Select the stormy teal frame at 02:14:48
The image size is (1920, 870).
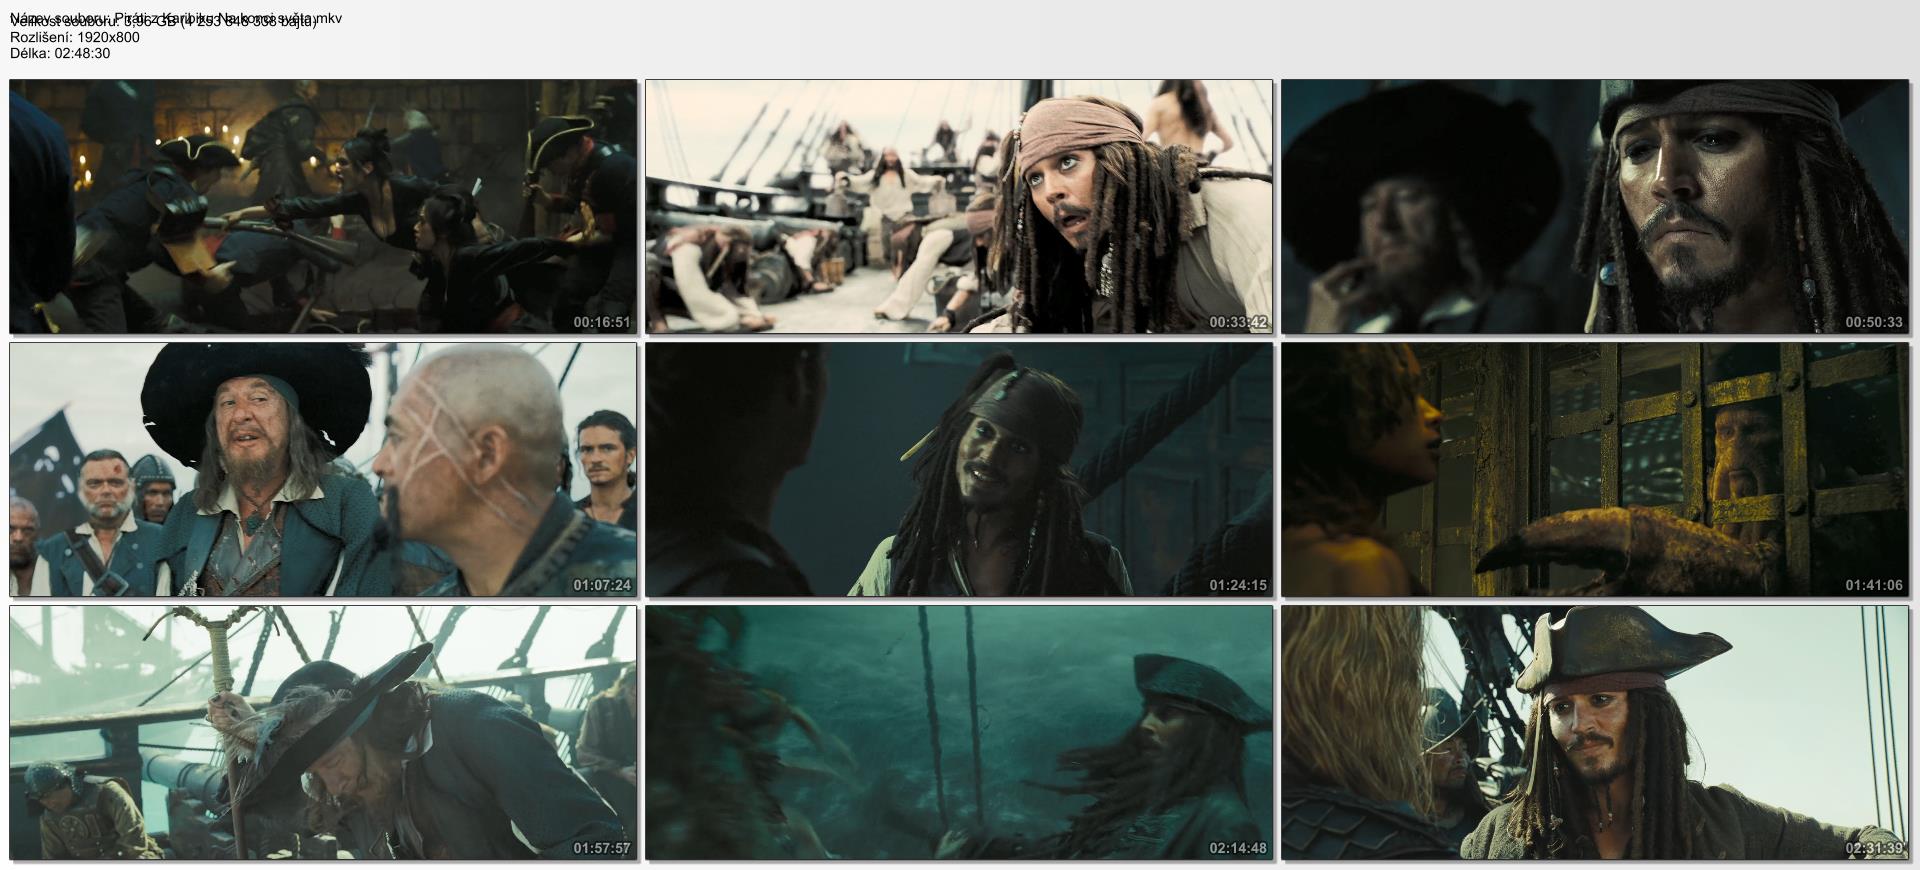958,732
